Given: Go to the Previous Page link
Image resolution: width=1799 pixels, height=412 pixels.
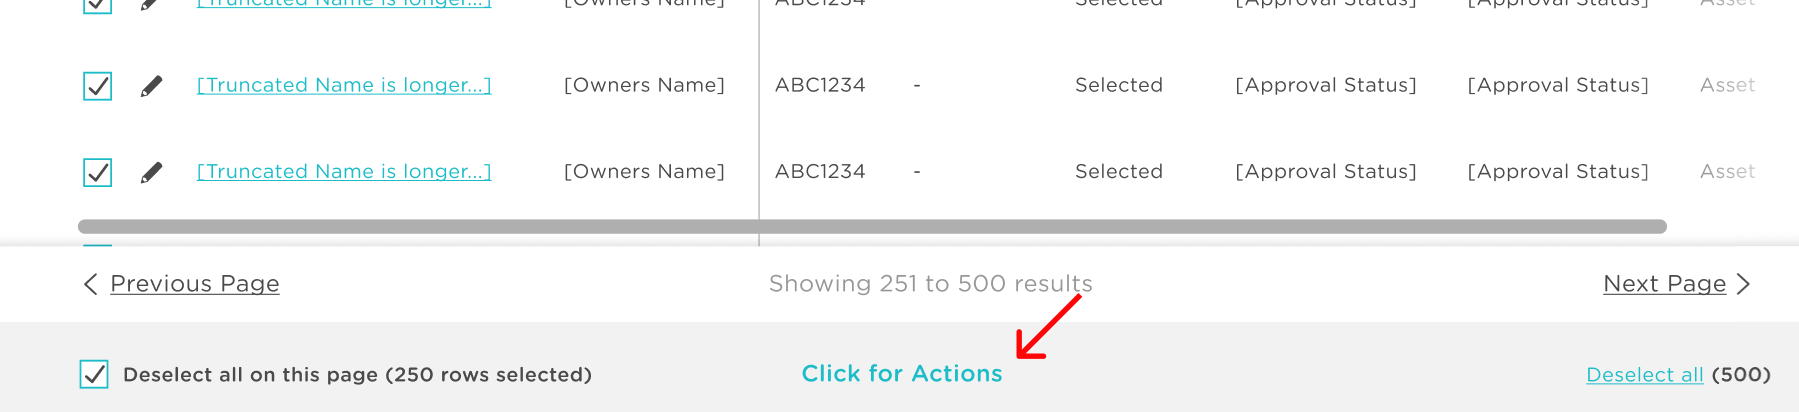Looking at the screenshot, I should click(195, 284).
